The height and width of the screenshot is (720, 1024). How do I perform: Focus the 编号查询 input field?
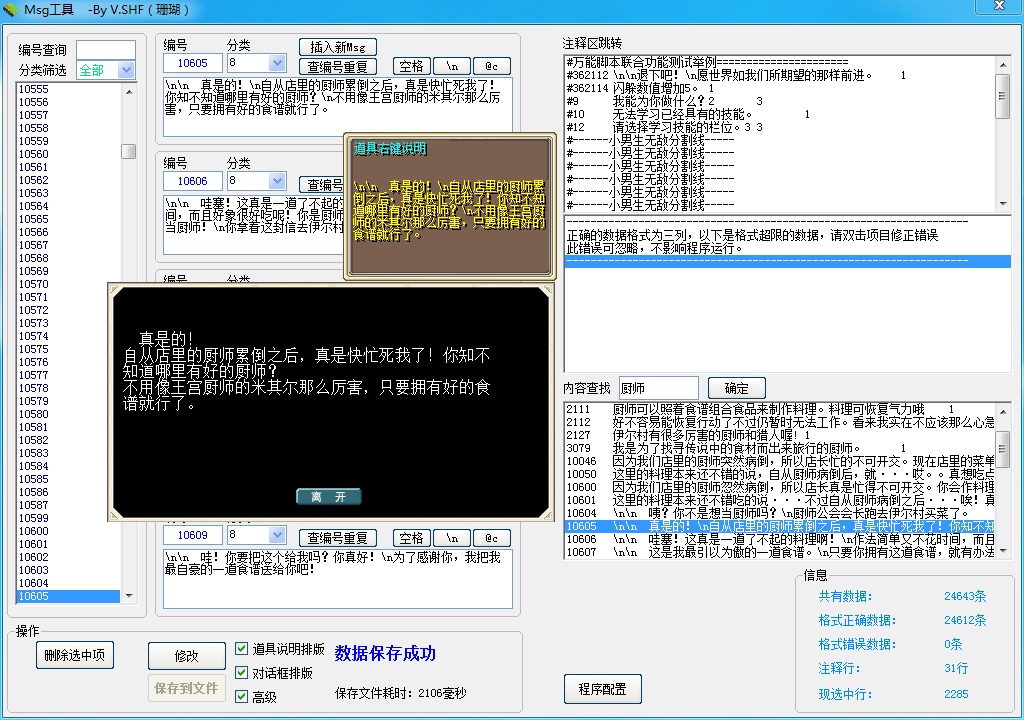point(105,50)
